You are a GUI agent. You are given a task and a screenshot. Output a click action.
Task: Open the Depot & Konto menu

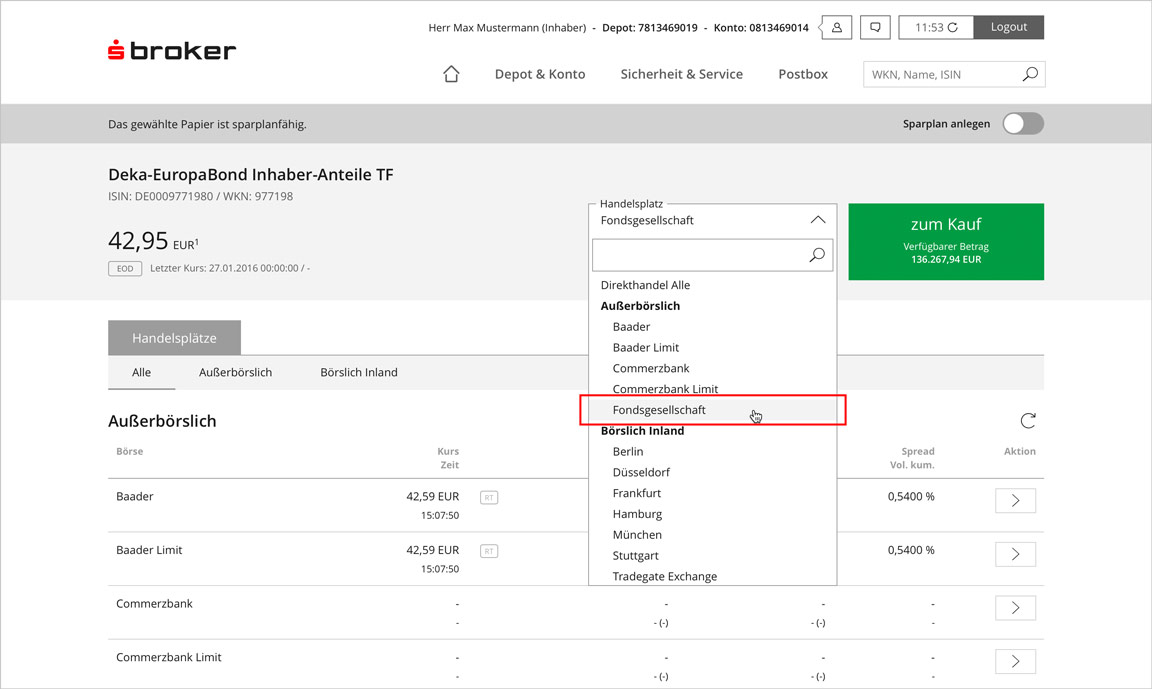pyautogui.click(x=540, y=74)
